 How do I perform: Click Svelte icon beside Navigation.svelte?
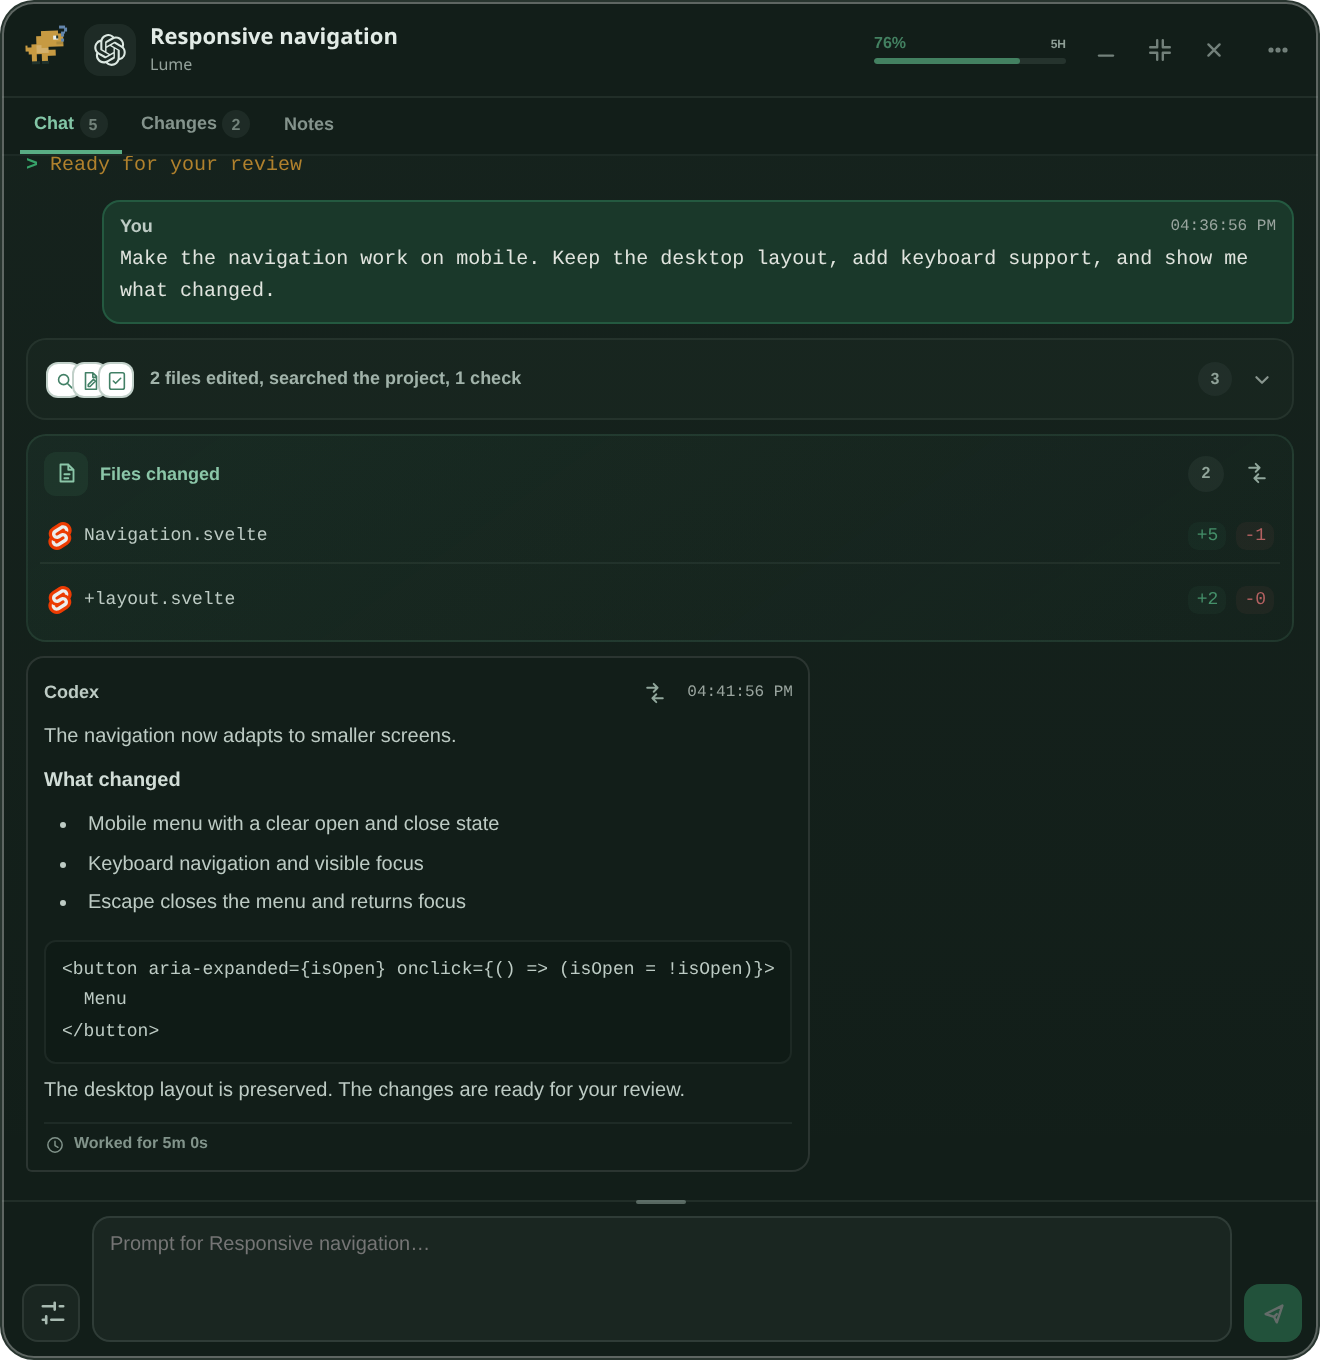tap(60, 536)
